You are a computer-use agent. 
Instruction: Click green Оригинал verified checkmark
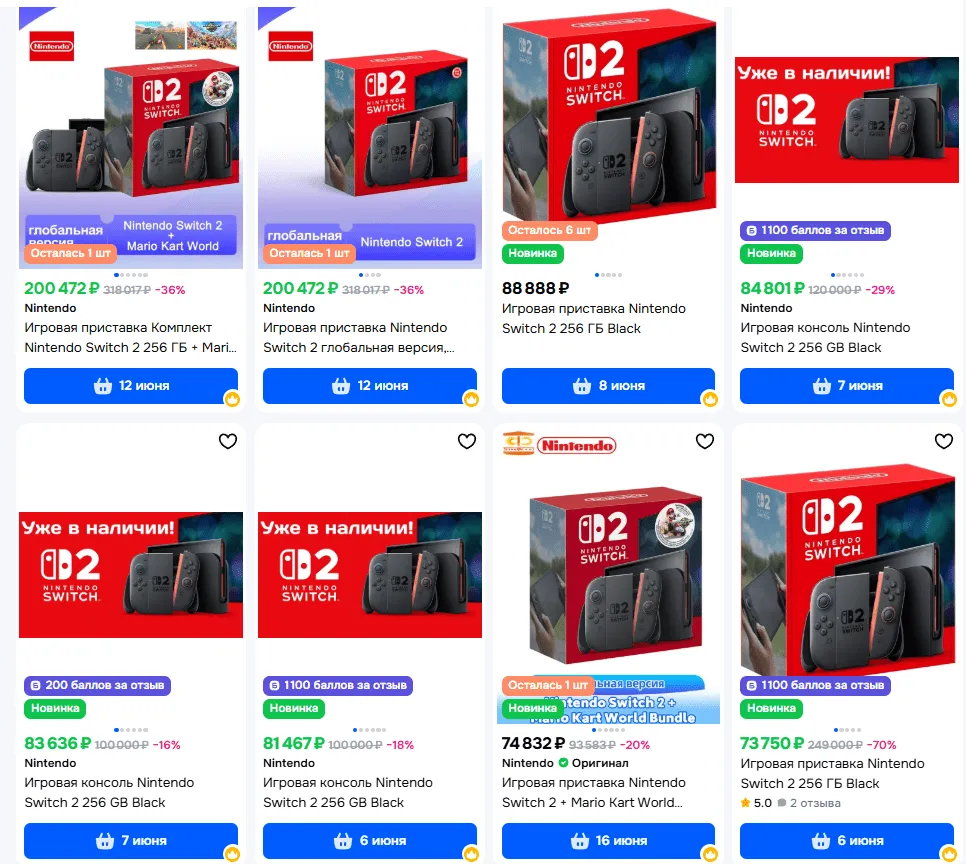point(563,763)
